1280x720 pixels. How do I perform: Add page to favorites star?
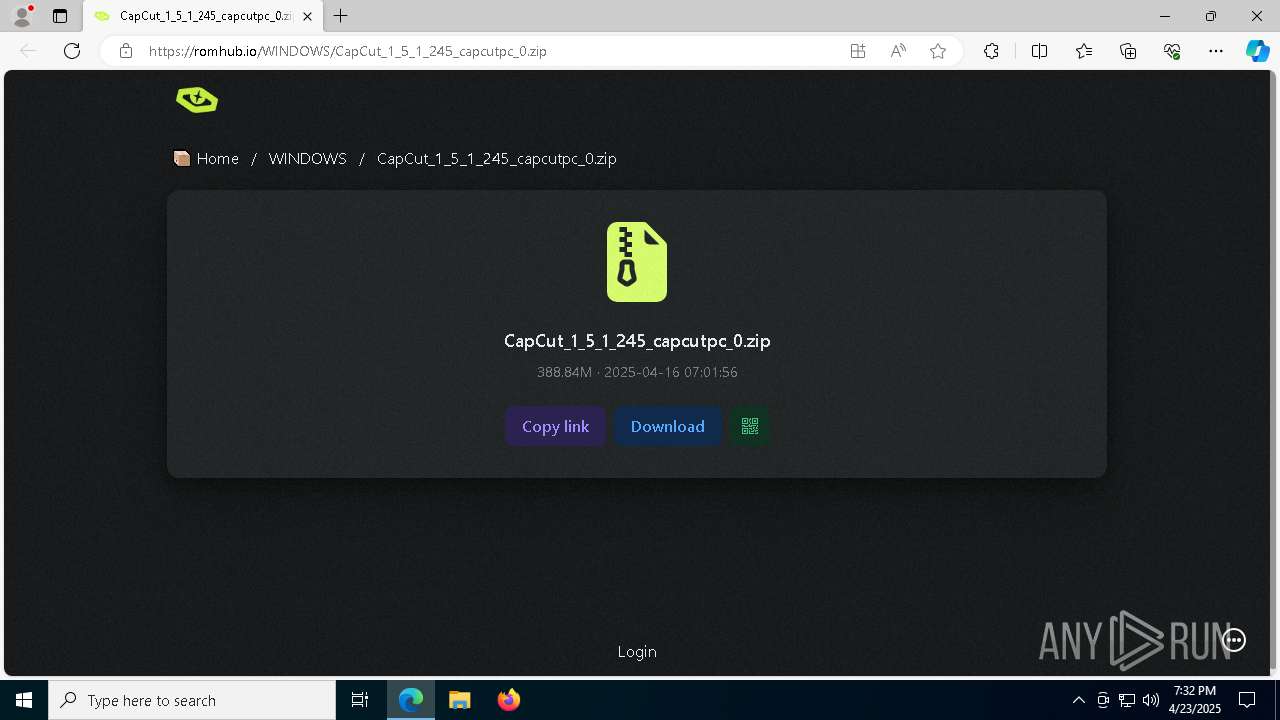tap(938, 51)
